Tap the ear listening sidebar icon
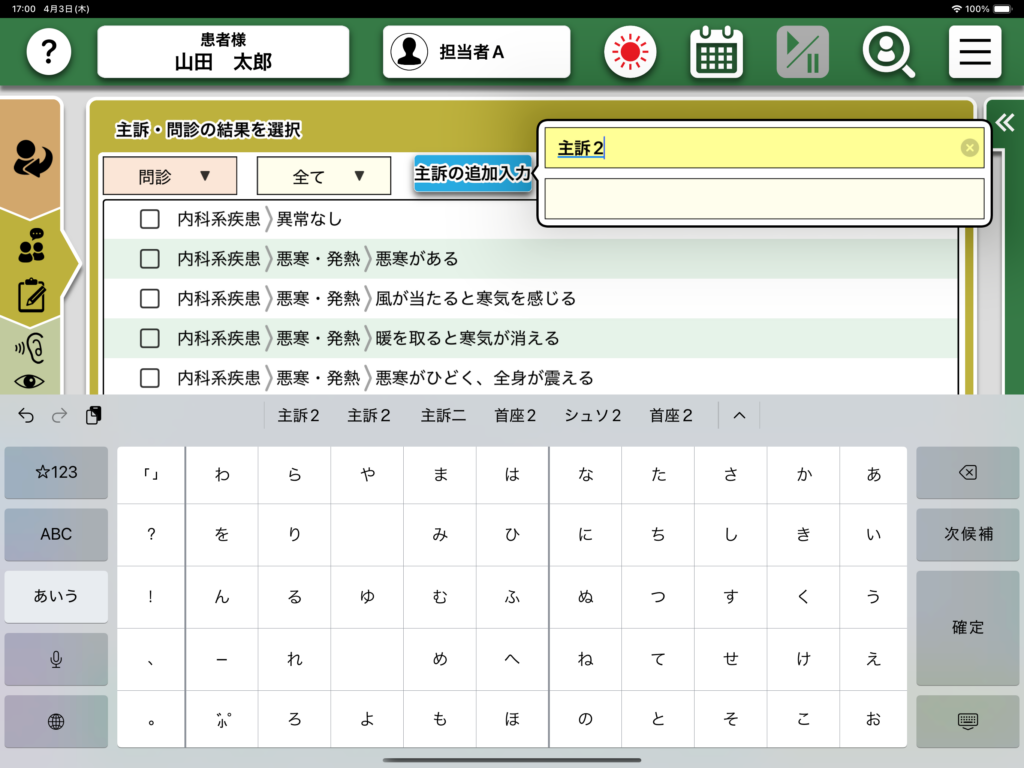The height and width of the screenshot is (768, 1024). pyautogui.click(x=30, y=347)
